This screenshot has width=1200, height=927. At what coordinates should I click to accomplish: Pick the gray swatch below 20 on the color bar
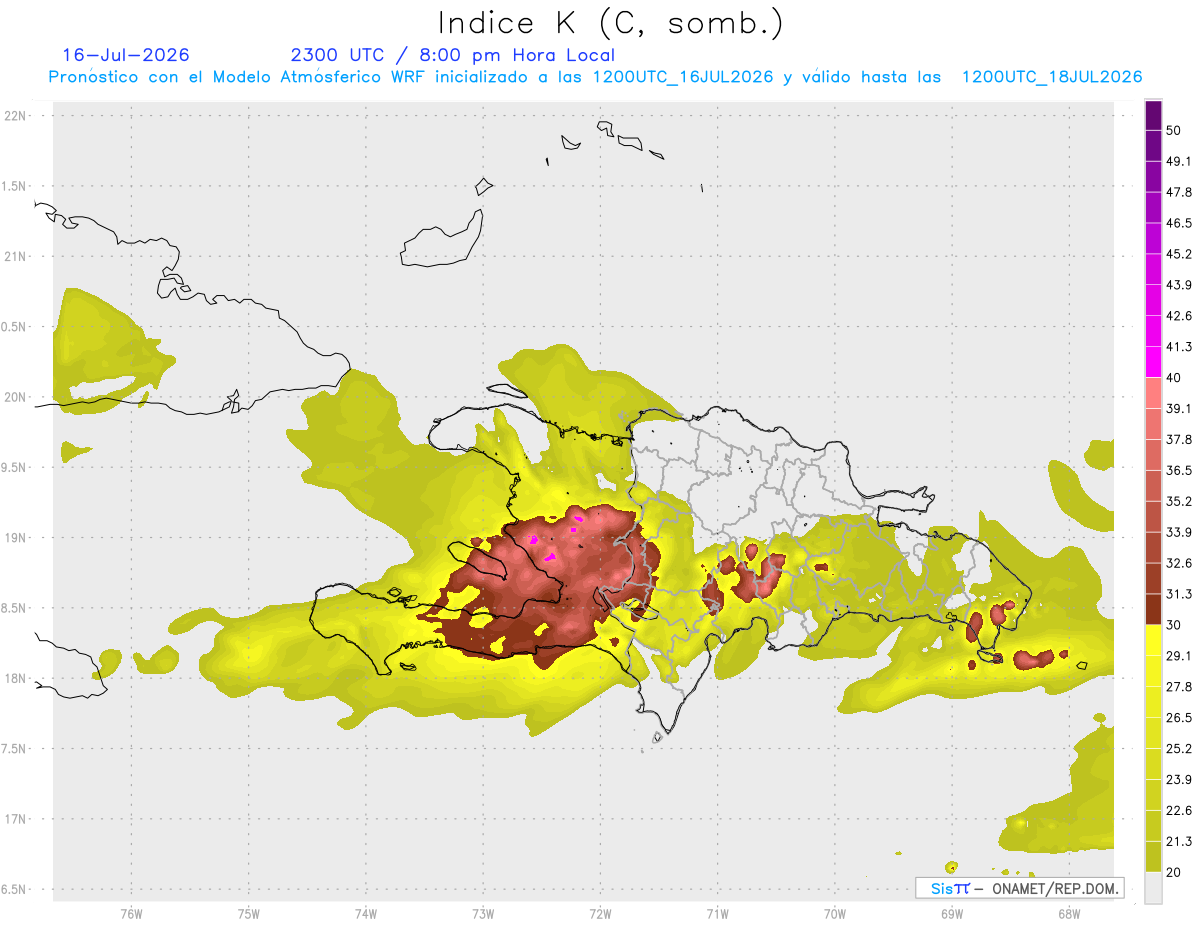click(1153, 888)
